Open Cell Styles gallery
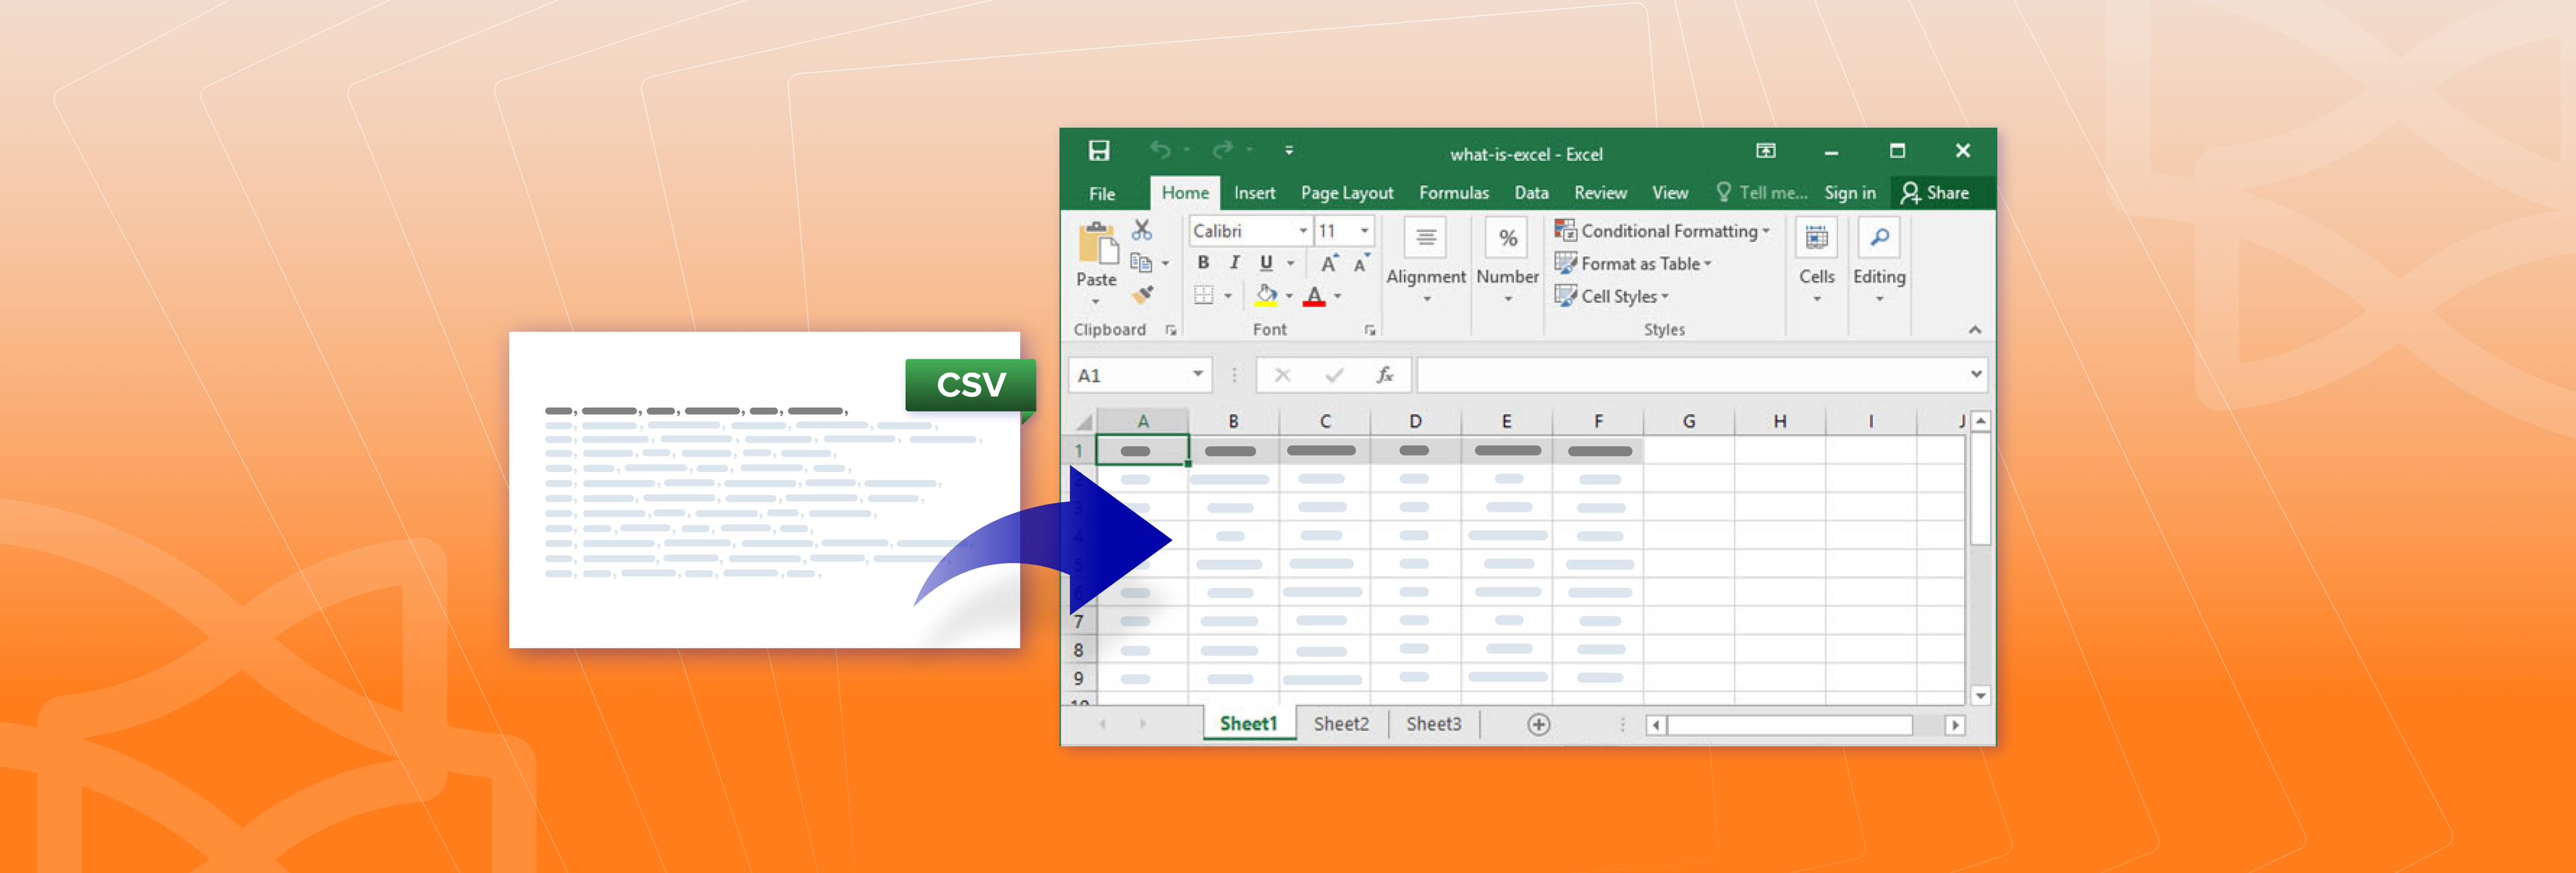2576x873 pixels. point(1611,296)
